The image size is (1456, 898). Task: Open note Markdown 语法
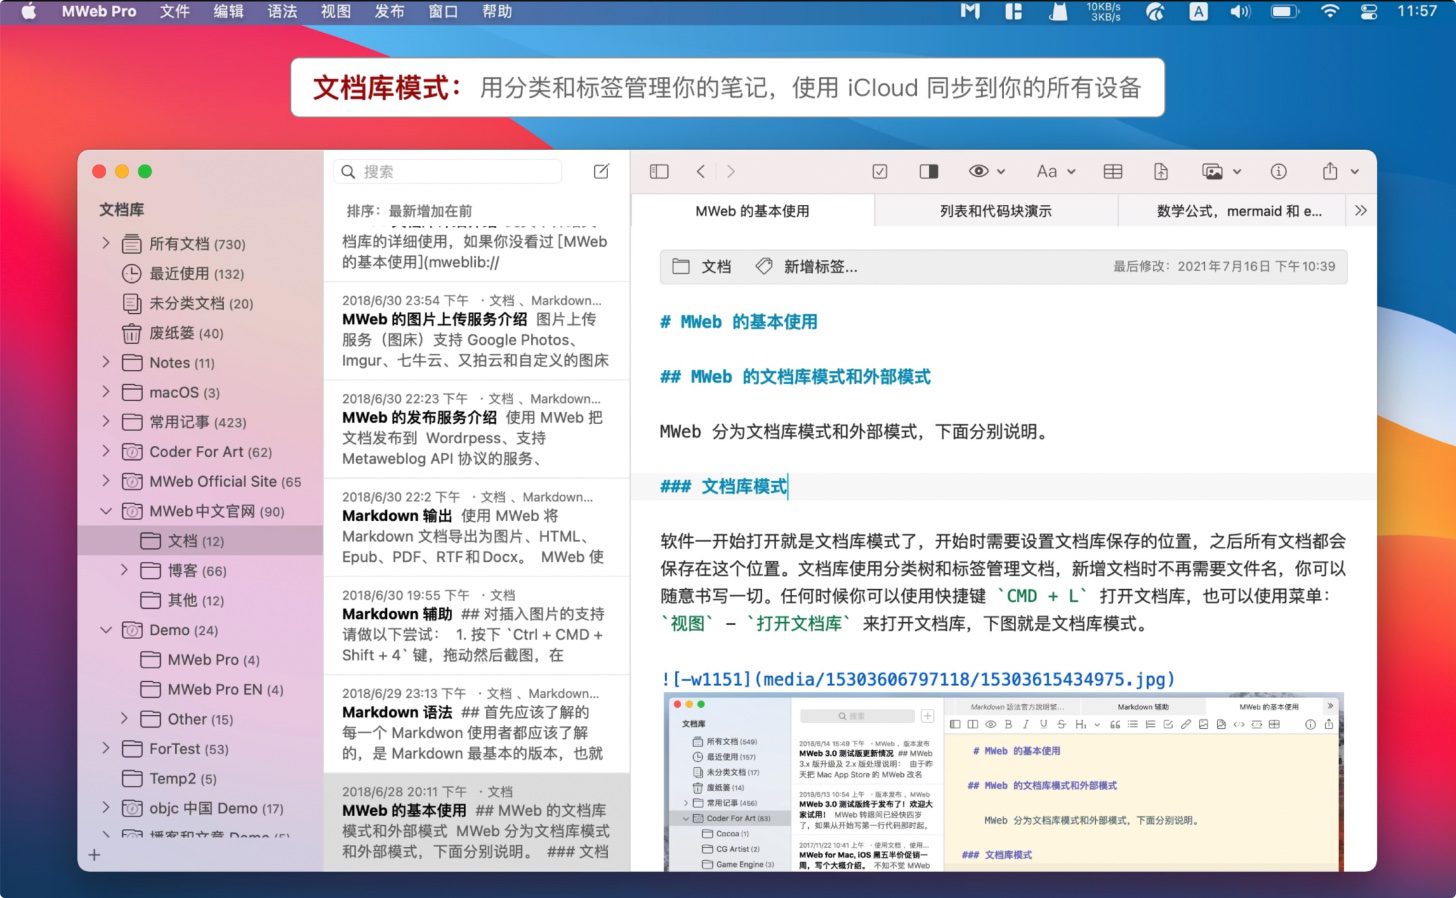[476, 723]
